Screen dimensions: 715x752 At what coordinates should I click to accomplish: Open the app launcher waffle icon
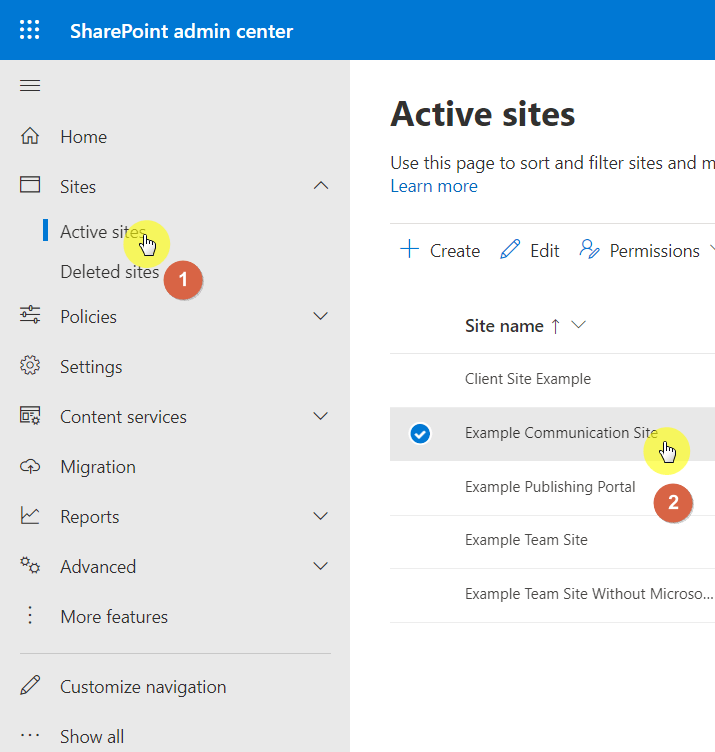click(x=30, y=30)
